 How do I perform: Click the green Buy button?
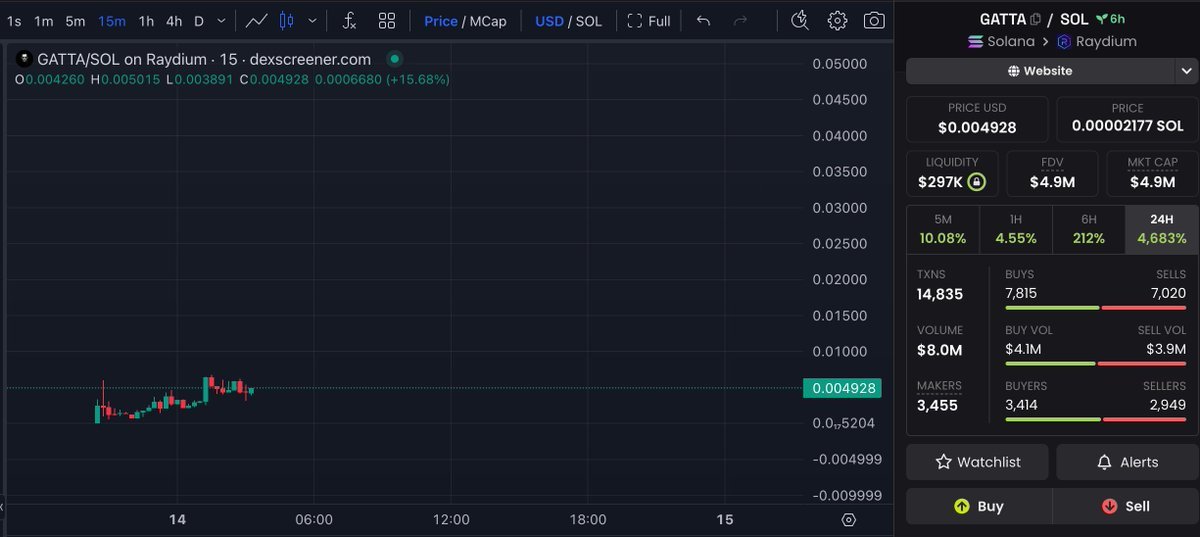tap(979, 506)
